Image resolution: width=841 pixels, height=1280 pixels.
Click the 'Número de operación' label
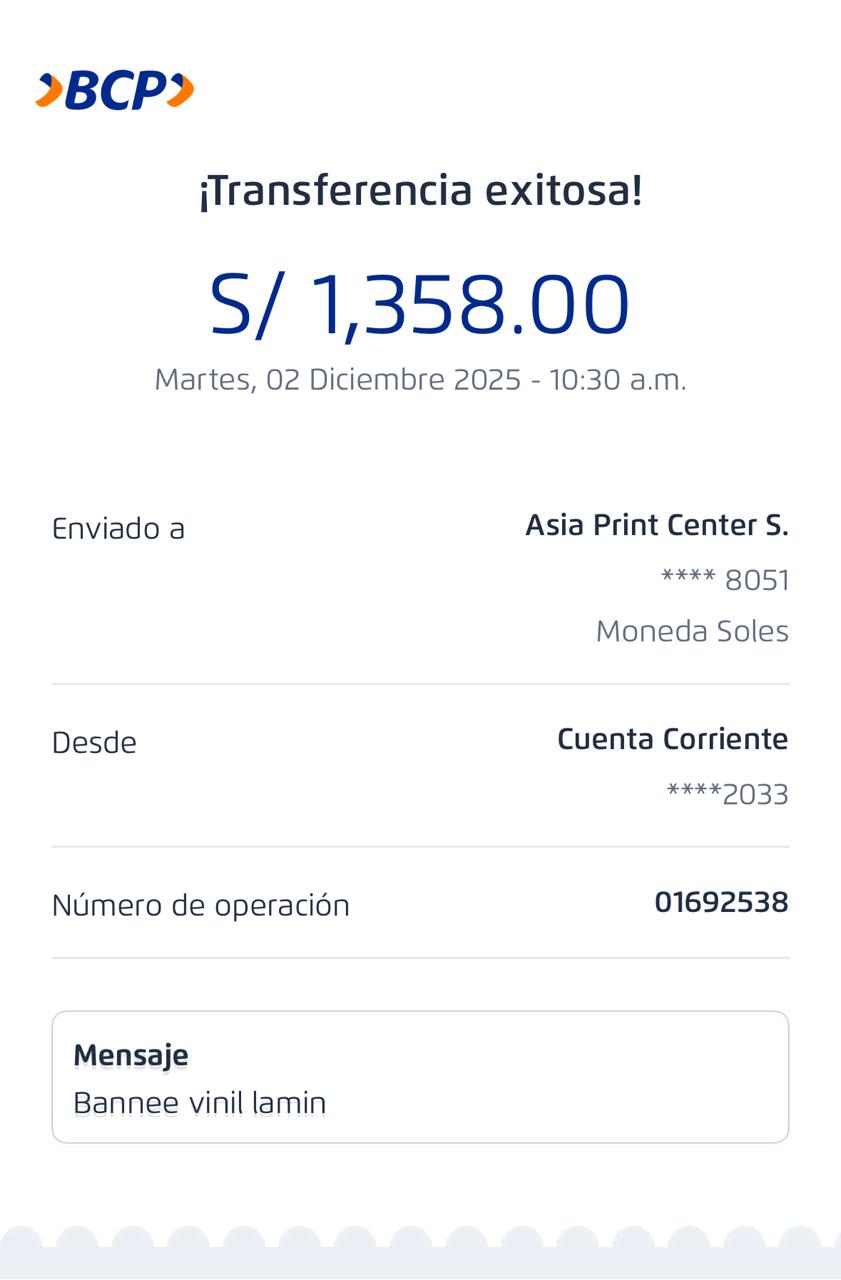point(201,906)
